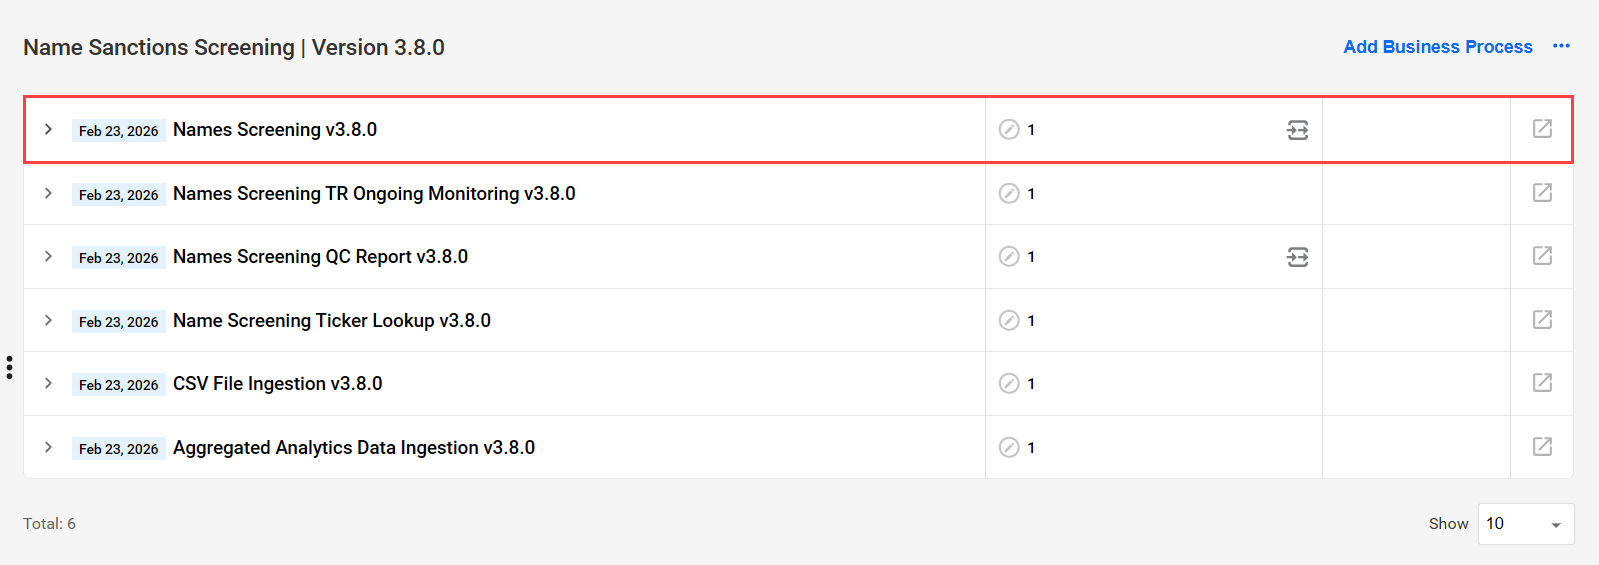Expand Names Screening TR Ongoing Monitoring row
Image resolution: width=1599 pixels, height=565 pixels.
48,193
